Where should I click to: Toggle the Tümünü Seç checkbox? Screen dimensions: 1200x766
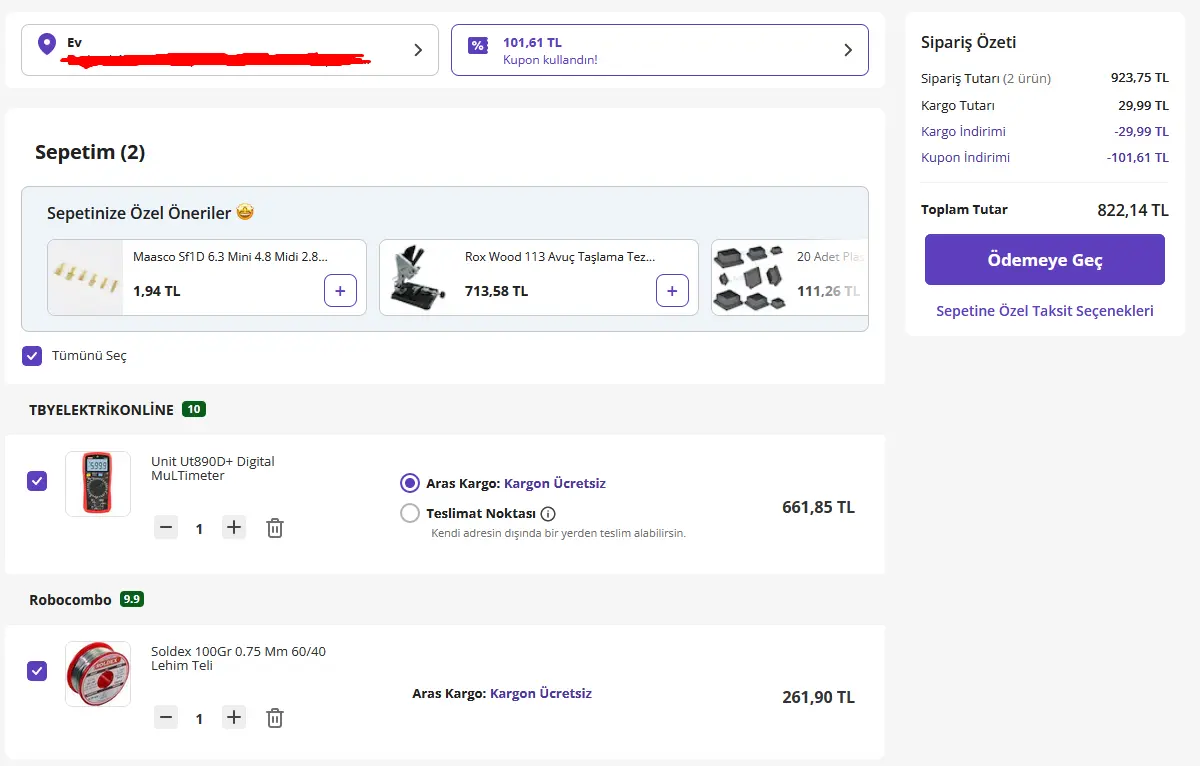32,355
